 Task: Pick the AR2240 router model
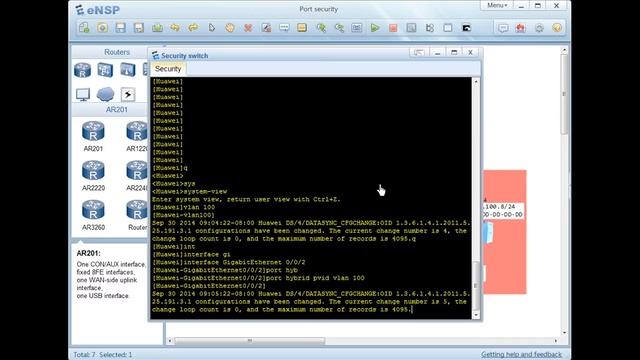(137, 176)
